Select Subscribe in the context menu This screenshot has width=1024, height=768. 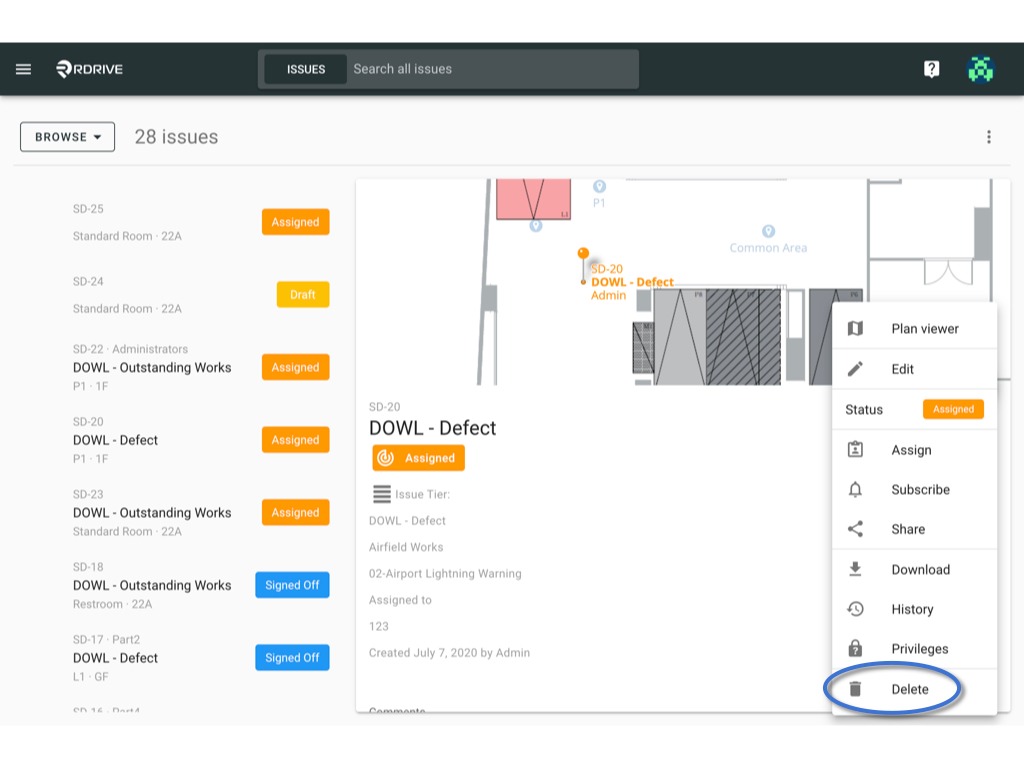click(914, 489)
